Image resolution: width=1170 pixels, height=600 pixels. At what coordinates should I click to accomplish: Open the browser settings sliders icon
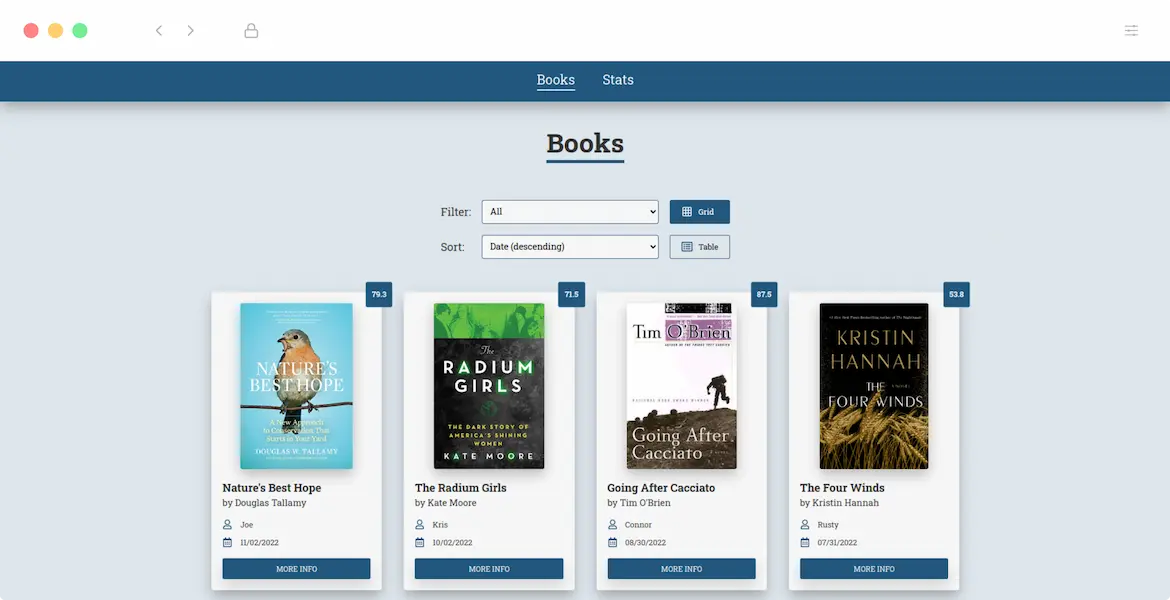[x=1131, y=31]
